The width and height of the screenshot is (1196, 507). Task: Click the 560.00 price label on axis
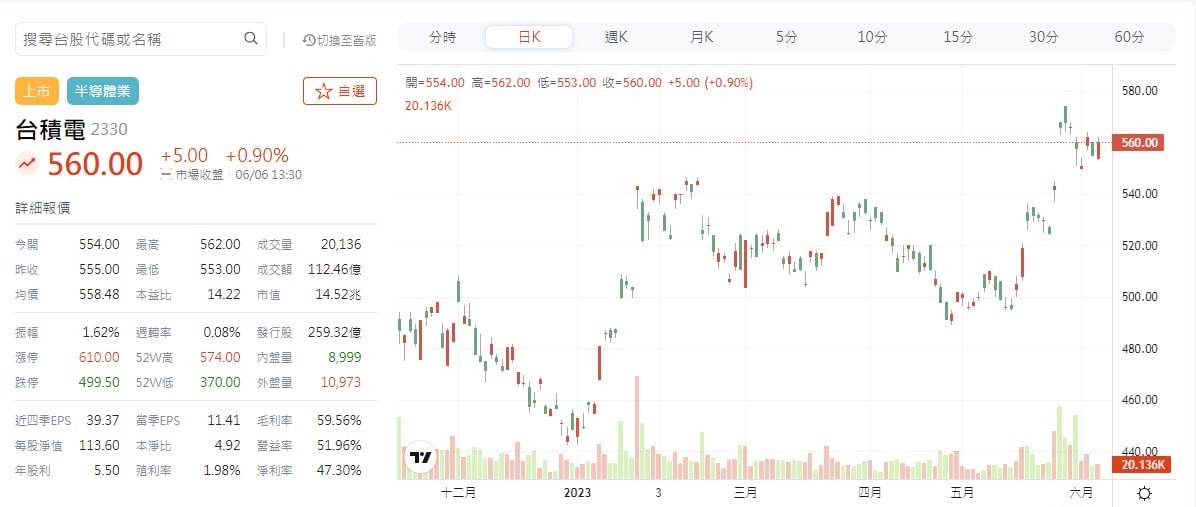click(x=1140, y=143)
